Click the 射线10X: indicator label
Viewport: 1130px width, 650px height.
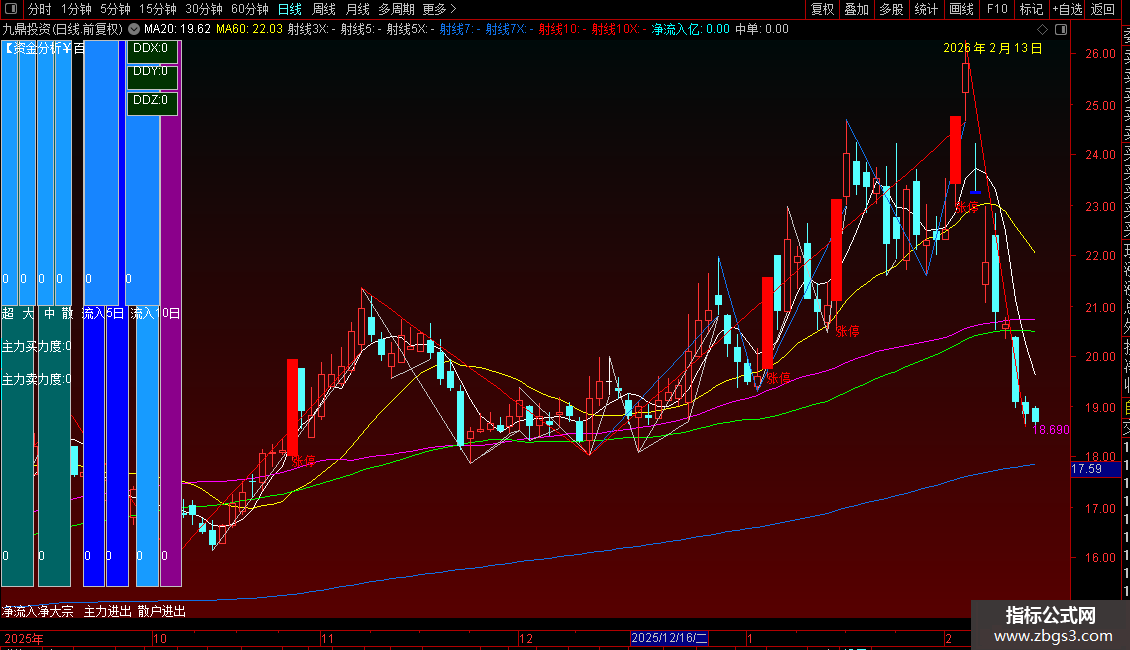click(x=619, y=29)
